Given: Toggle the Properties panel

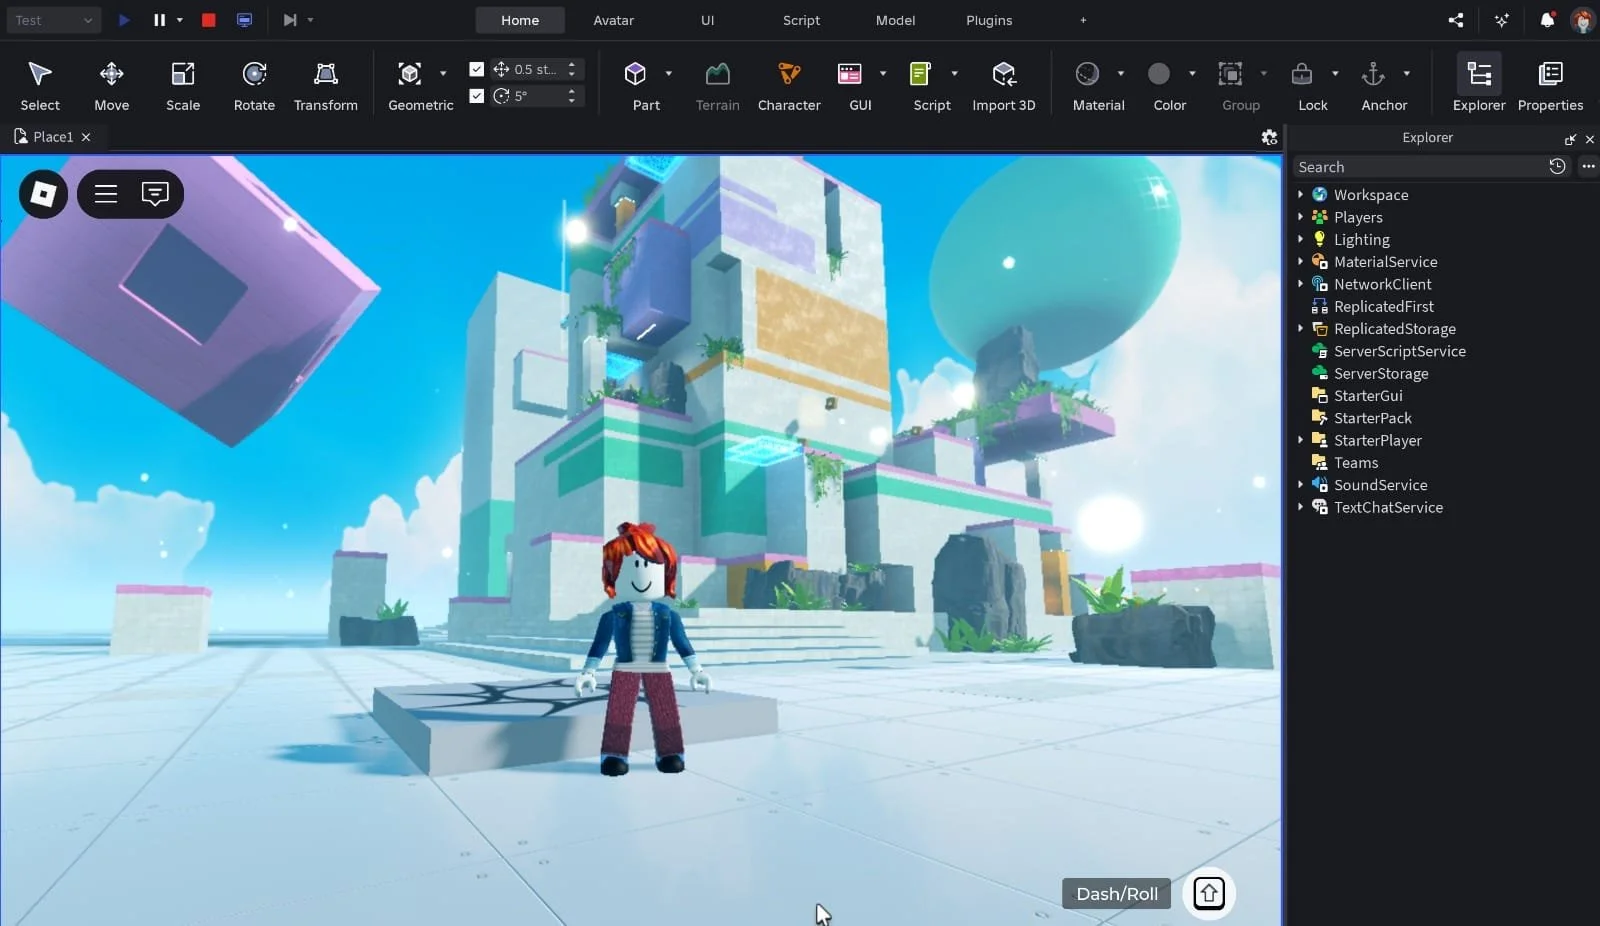Looking at the screenshot, I should (x=1550, y=86).
